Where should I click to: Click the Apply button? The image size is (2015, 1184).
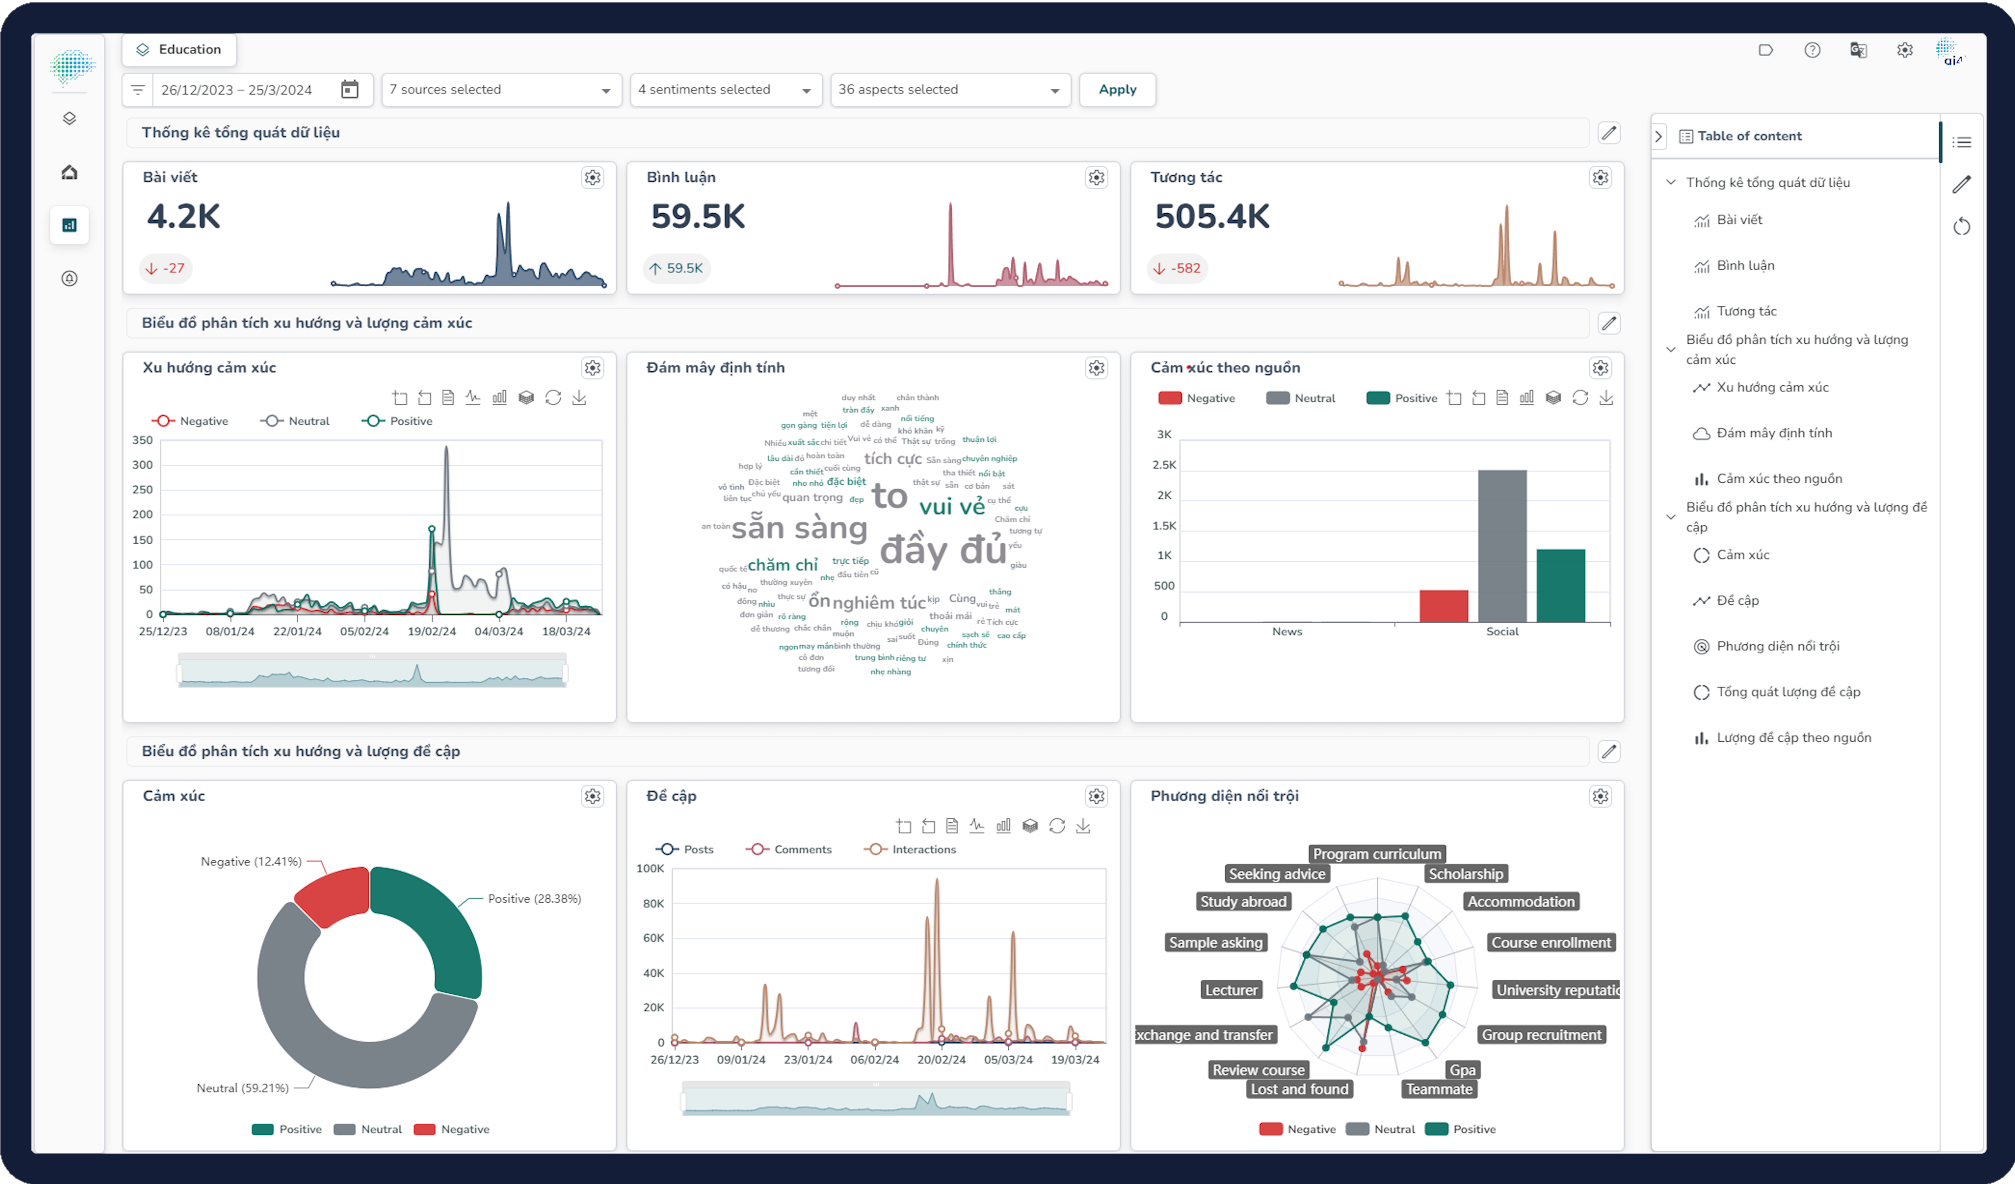pyautogui.click(x=1117, y=90)
